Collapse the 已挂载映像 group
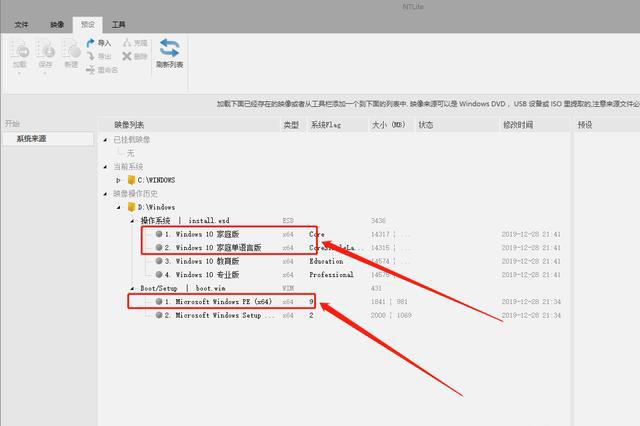This screenshot has width=640, height=426. pyautogui.click(x=105, y=140)
